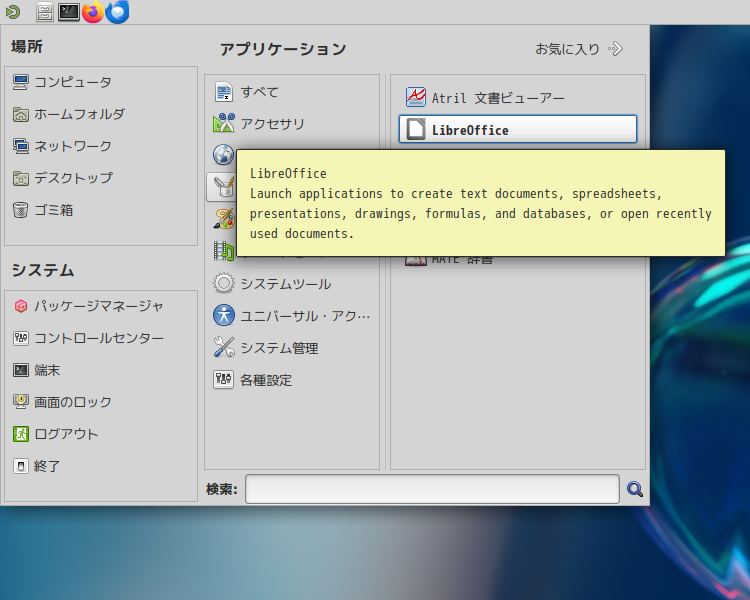The width and height of the screenshot is (750, 600).
Task: Launch 端末 terminal from System list
Action: tap(36, 370)
